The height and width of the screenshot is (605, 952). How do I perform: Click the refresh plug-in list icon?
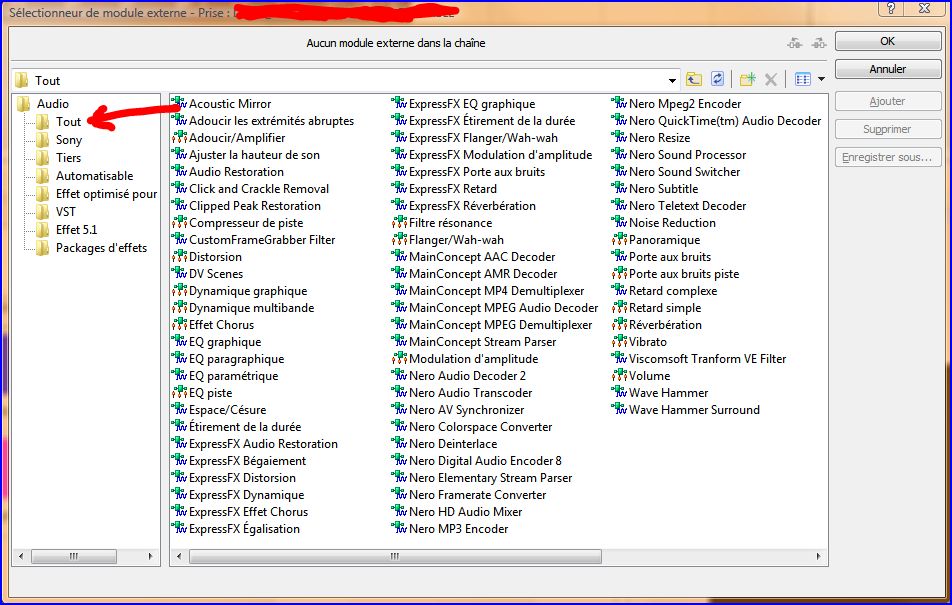pos(718,79)
